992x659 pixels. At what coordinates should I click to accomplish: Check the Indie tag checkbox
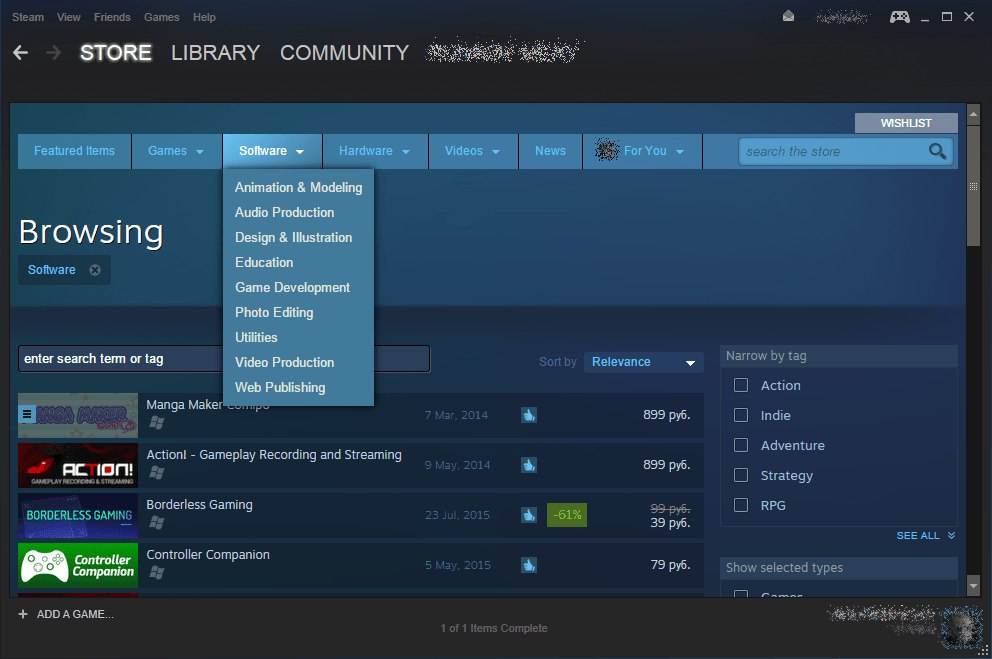click(741, 415)
